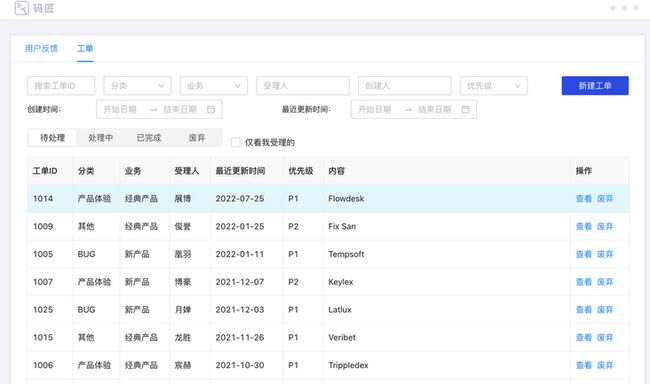Click date cell 2022-01-11
The height and width of the screenshot is (384, 650).
coord(247,254)
